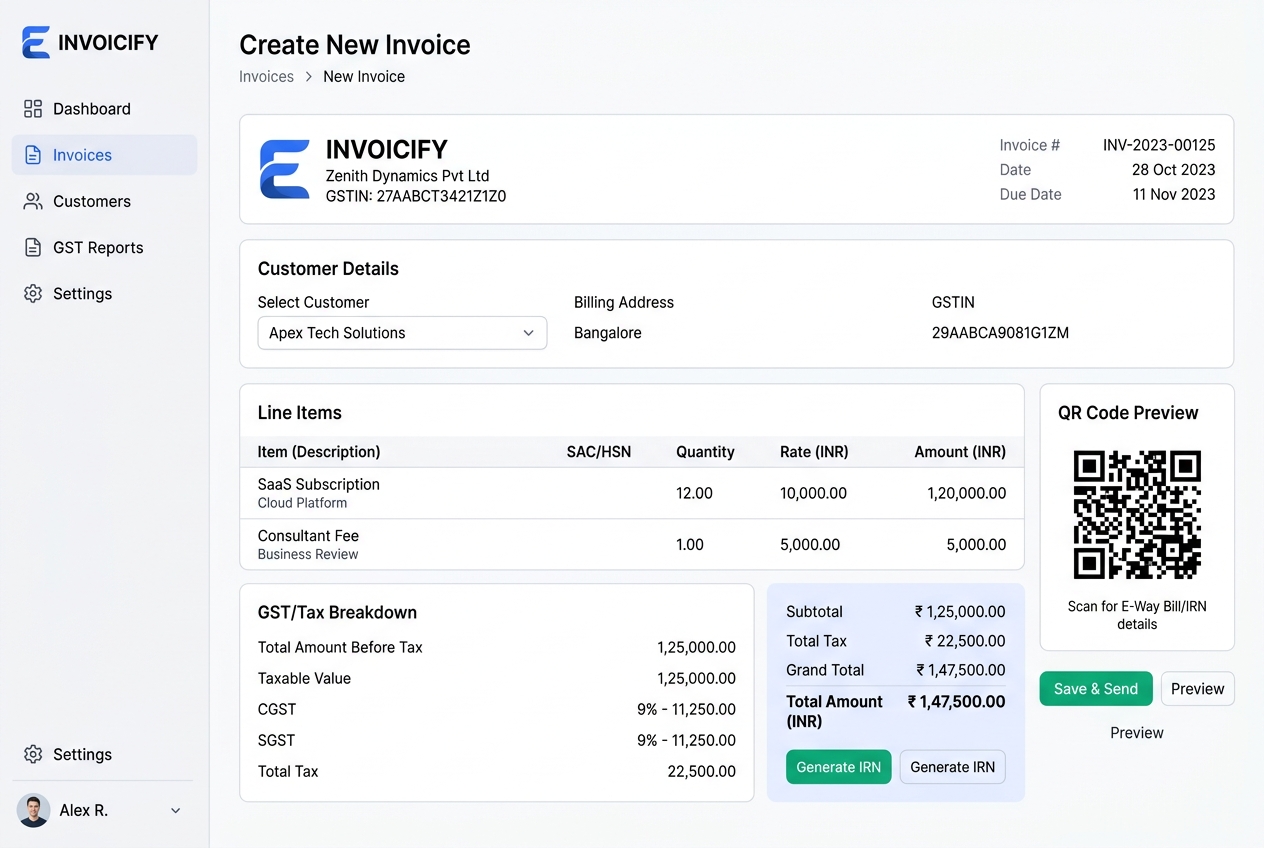1264x848 pixels.
Task: Click customer GSTIN 29AABCA9081G1ZM
Action: click(x=1000, y=333)
